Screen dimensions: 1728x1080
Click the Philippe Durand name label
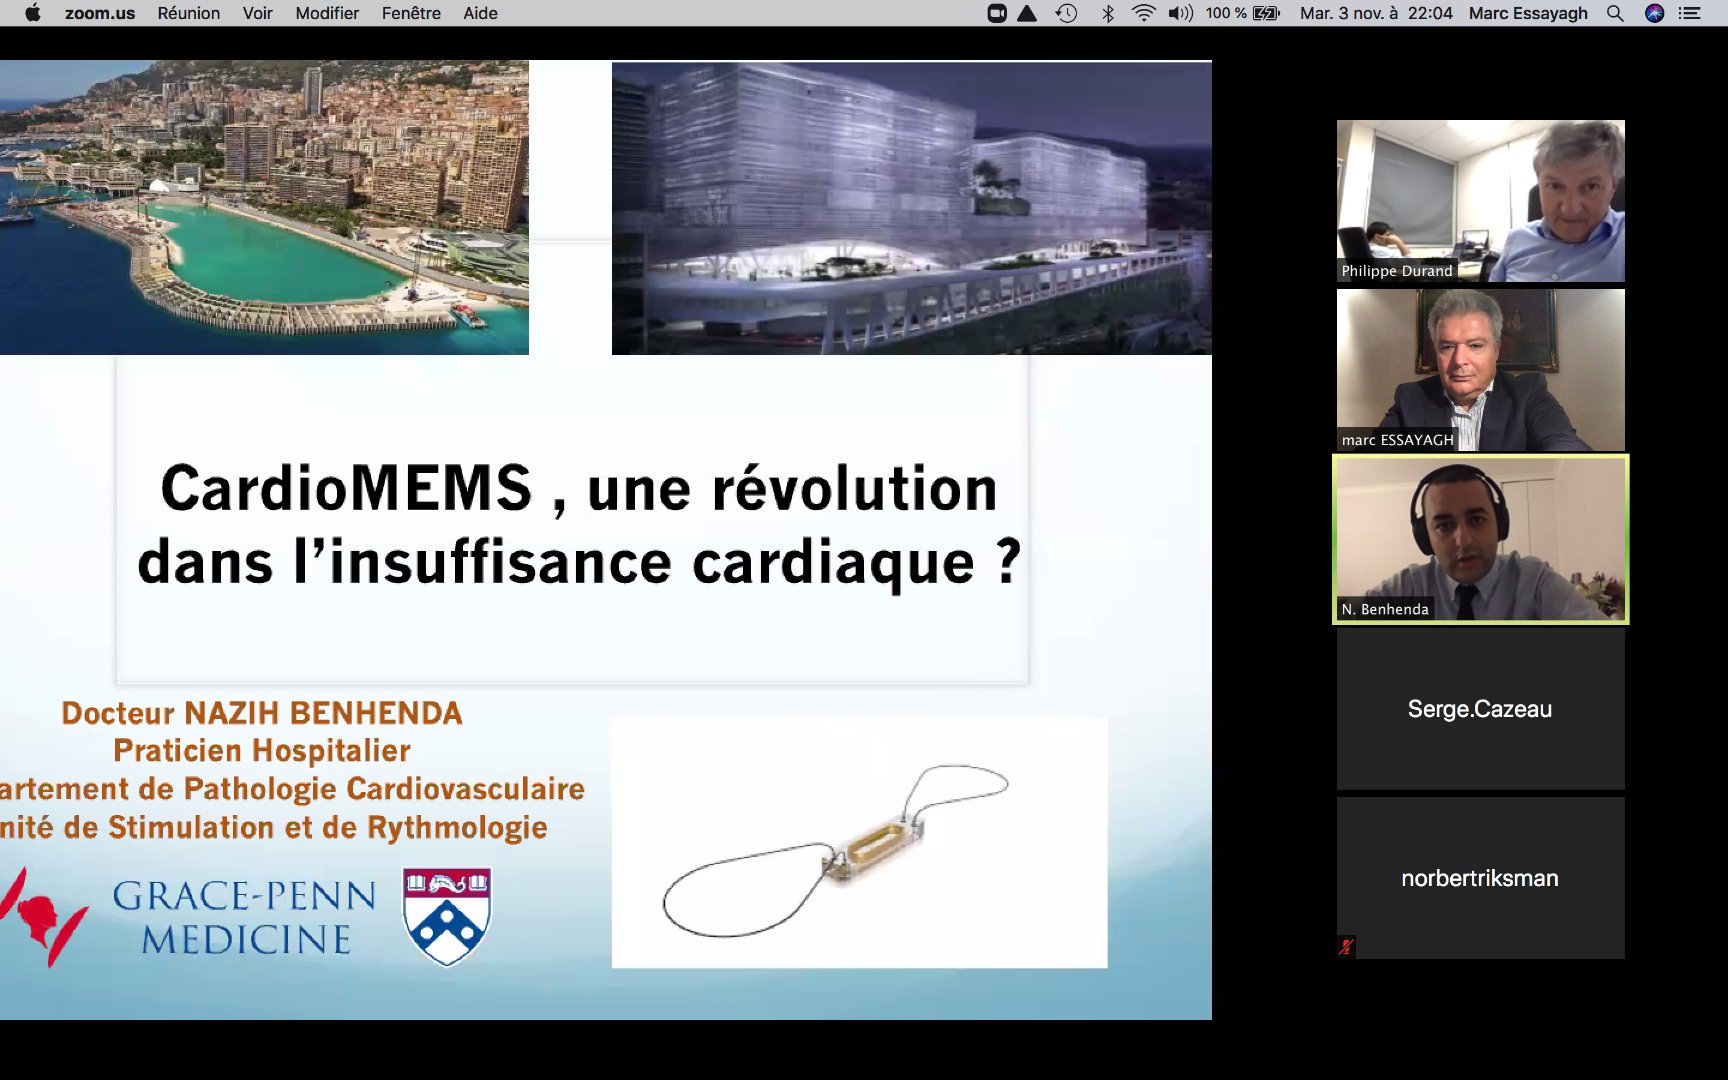coord(1397,271)
